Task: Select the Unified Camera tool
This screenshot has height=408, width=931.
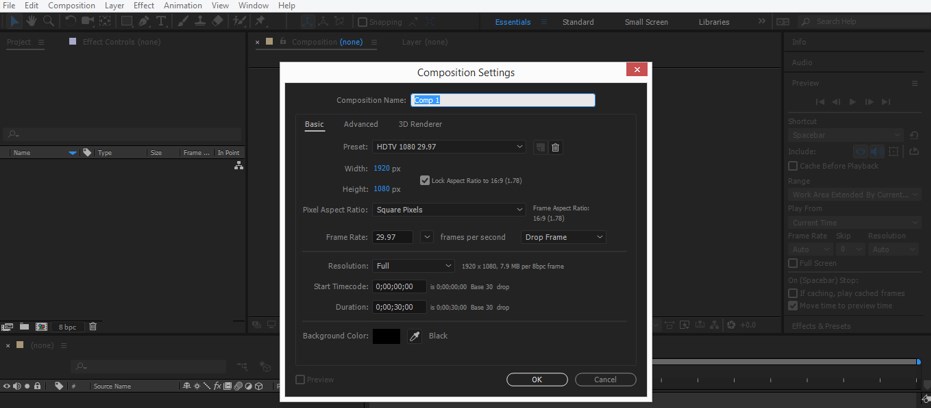Action: [x=87, y=21]
